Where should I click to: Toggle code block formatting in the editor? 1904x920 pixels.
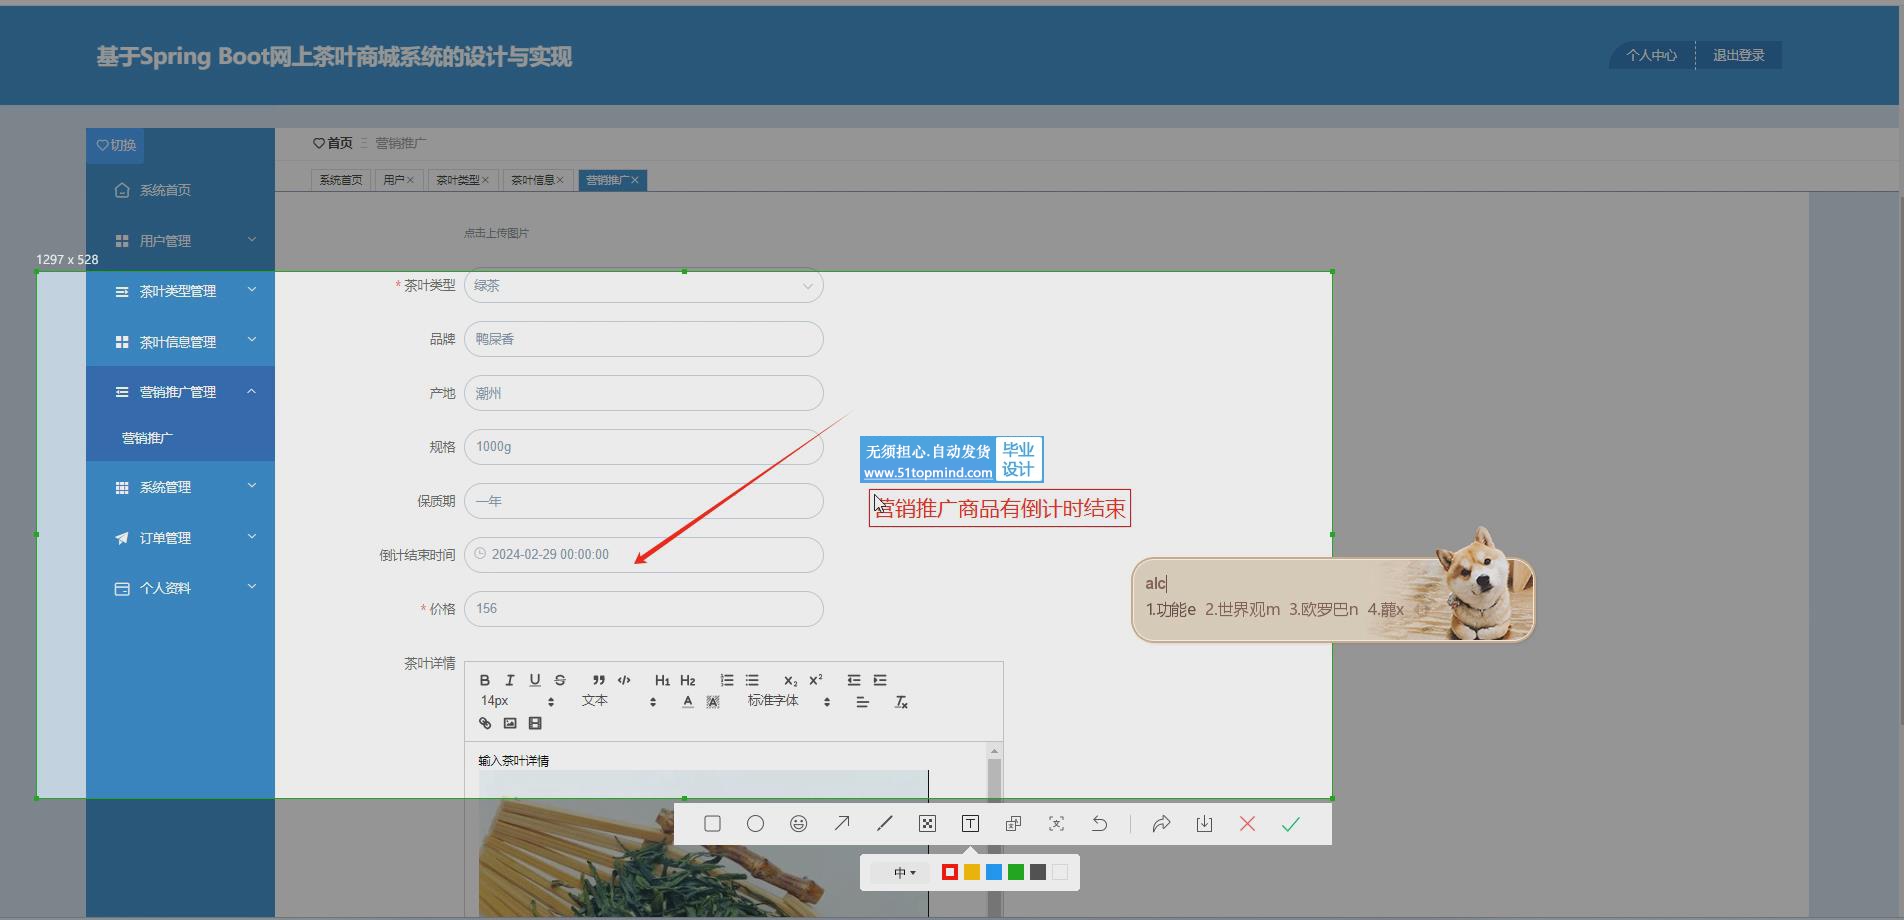(x=624, y=680)
